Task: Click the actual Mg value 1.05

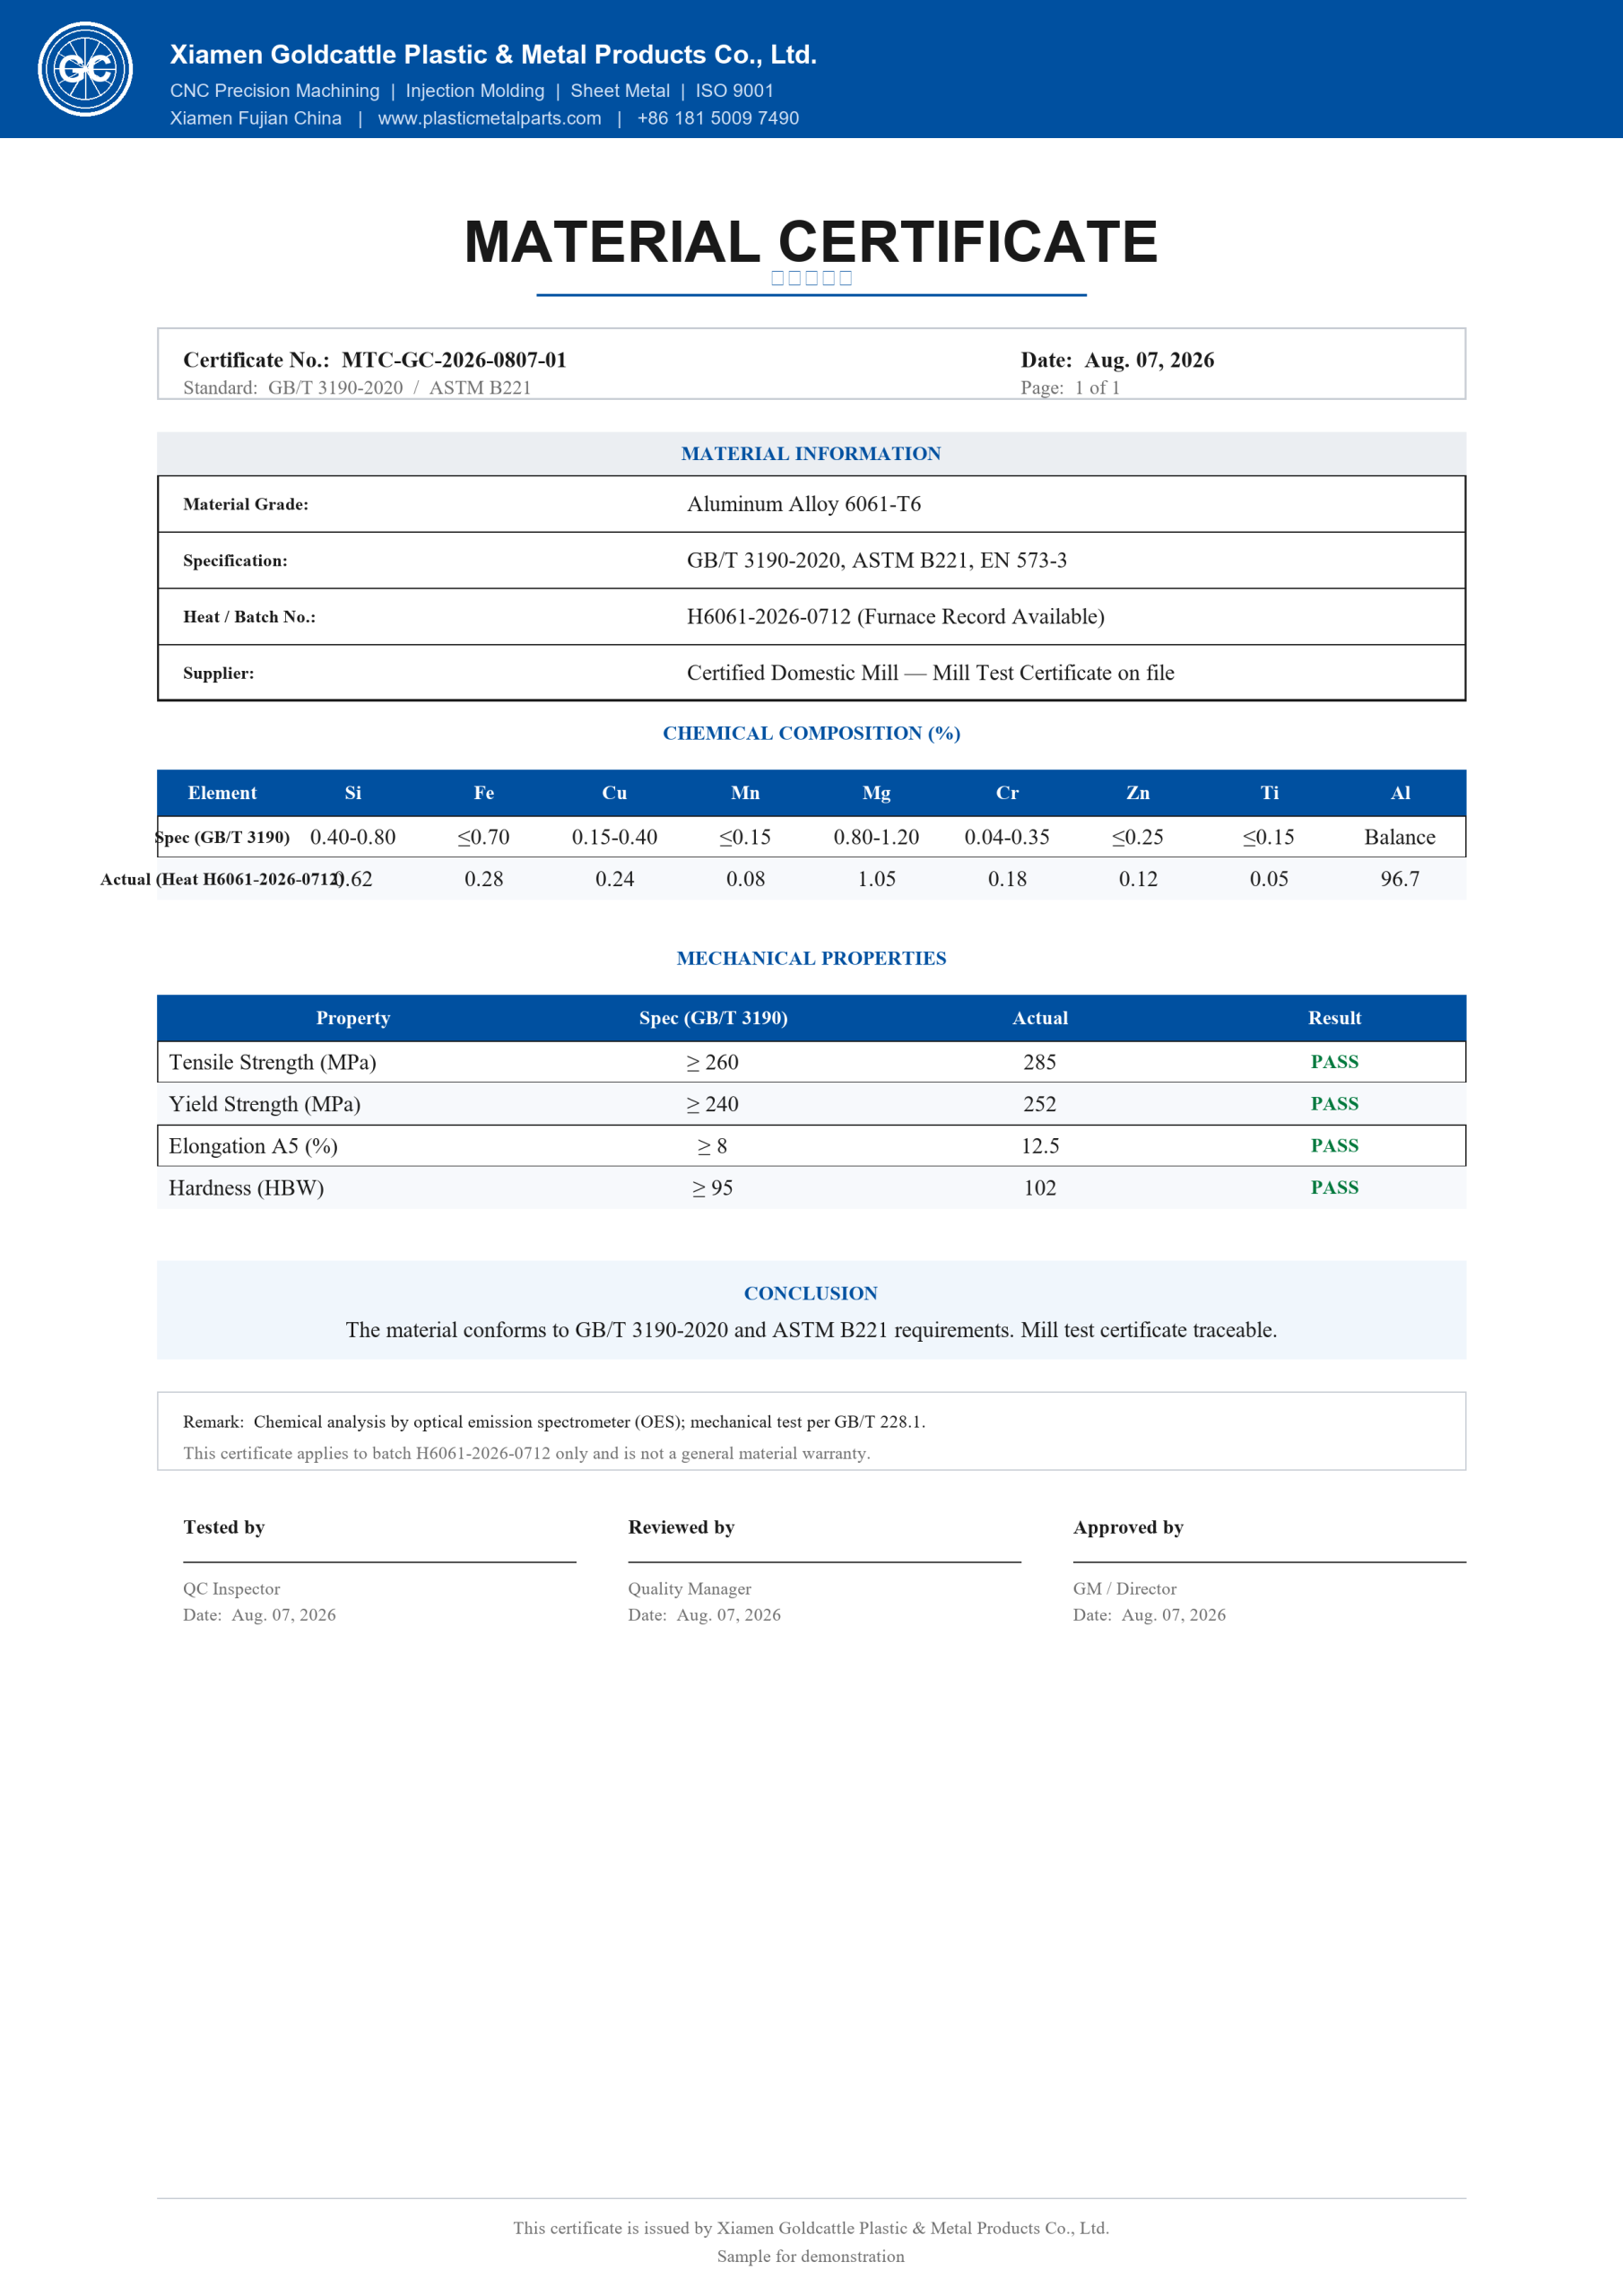Action: (x=877, y=879)
